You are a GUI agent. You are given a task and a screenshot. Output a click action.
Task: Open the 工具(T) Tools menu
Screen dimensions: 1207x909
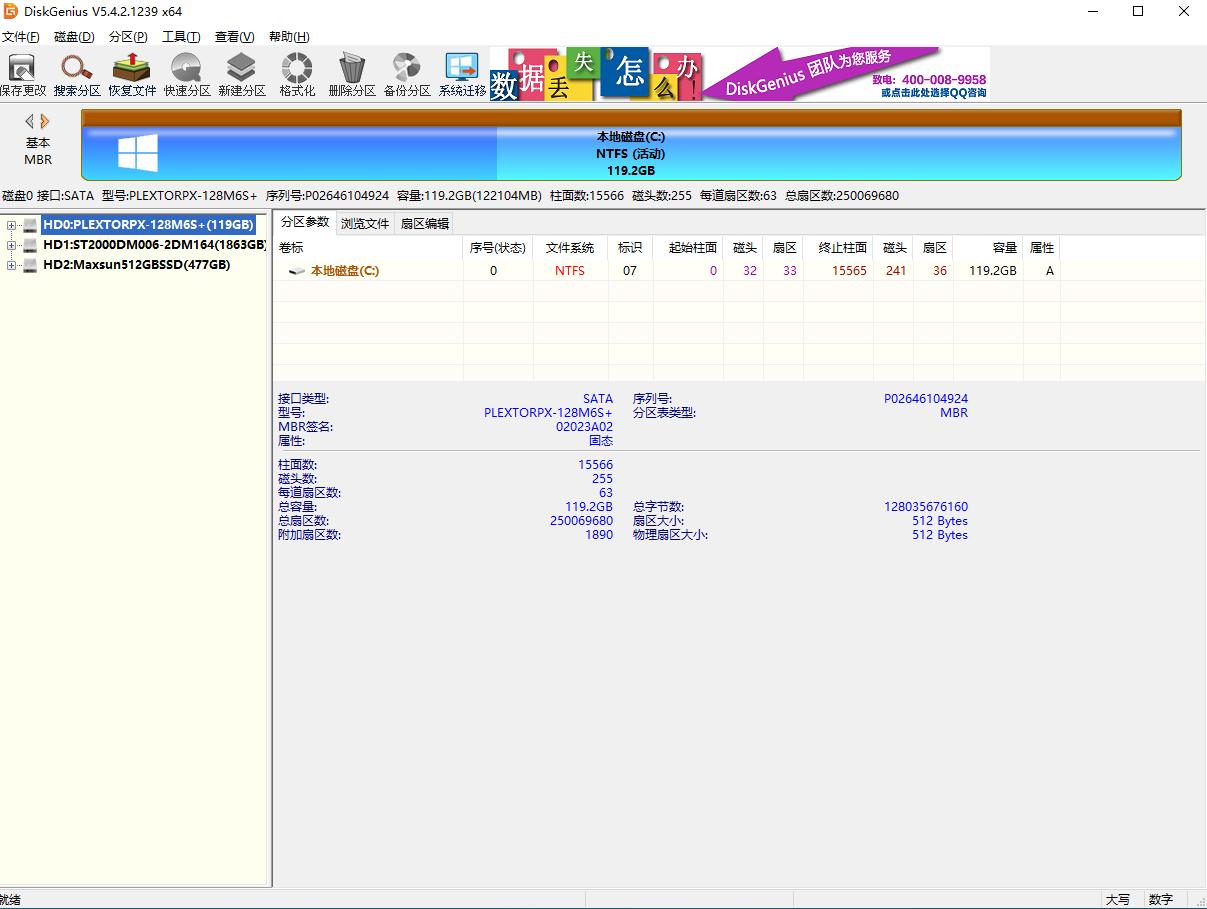181,37
